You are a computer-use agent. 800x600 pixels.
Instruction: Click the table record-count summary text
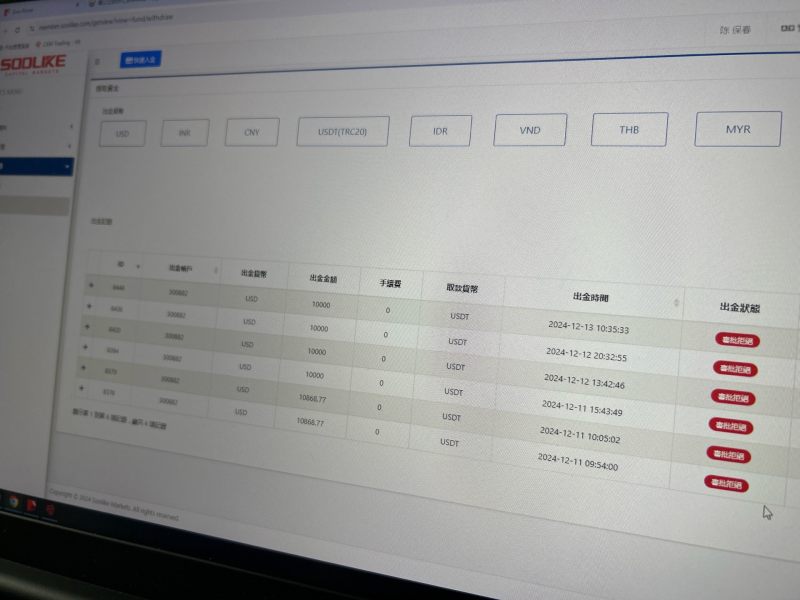pyautogui.click(x=119, y=417)
